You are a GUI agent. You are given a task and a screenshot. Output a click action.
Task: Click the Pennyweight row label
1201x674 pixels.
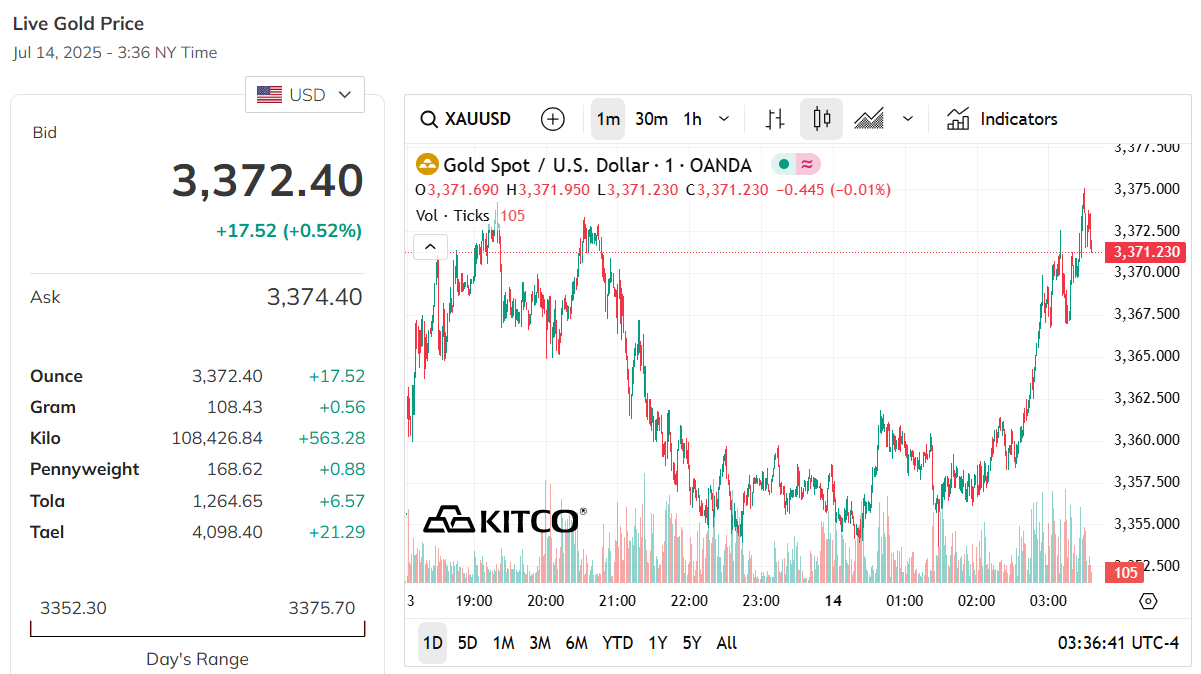tap(85, 469)
